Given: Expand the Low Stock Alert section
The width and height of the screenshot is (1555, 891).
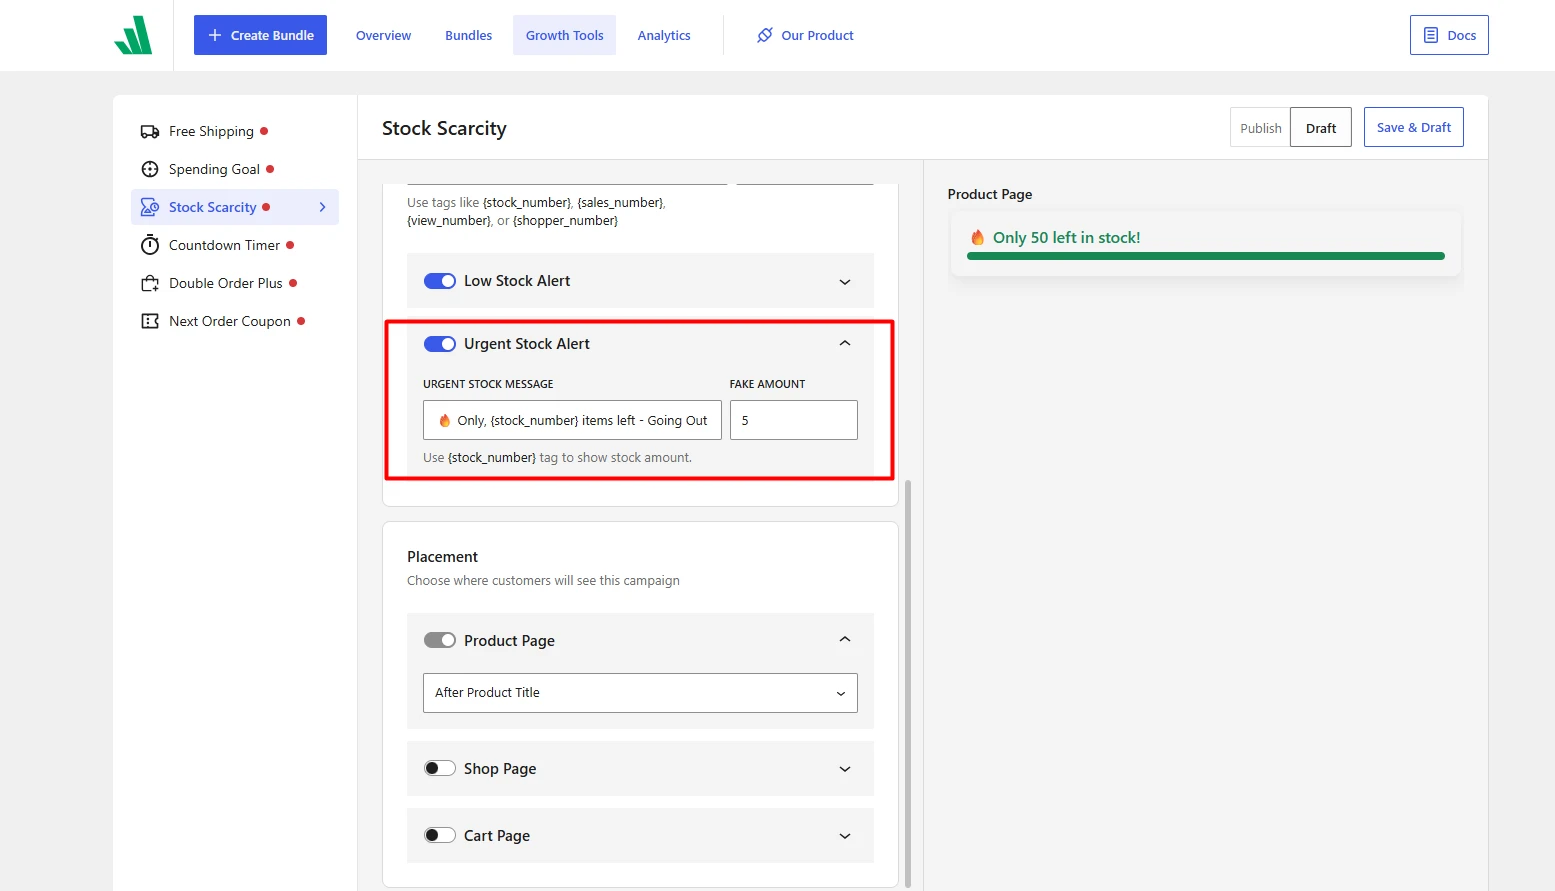Looking at the screenshot, I should pyautogui.click(x=845, y=282).
